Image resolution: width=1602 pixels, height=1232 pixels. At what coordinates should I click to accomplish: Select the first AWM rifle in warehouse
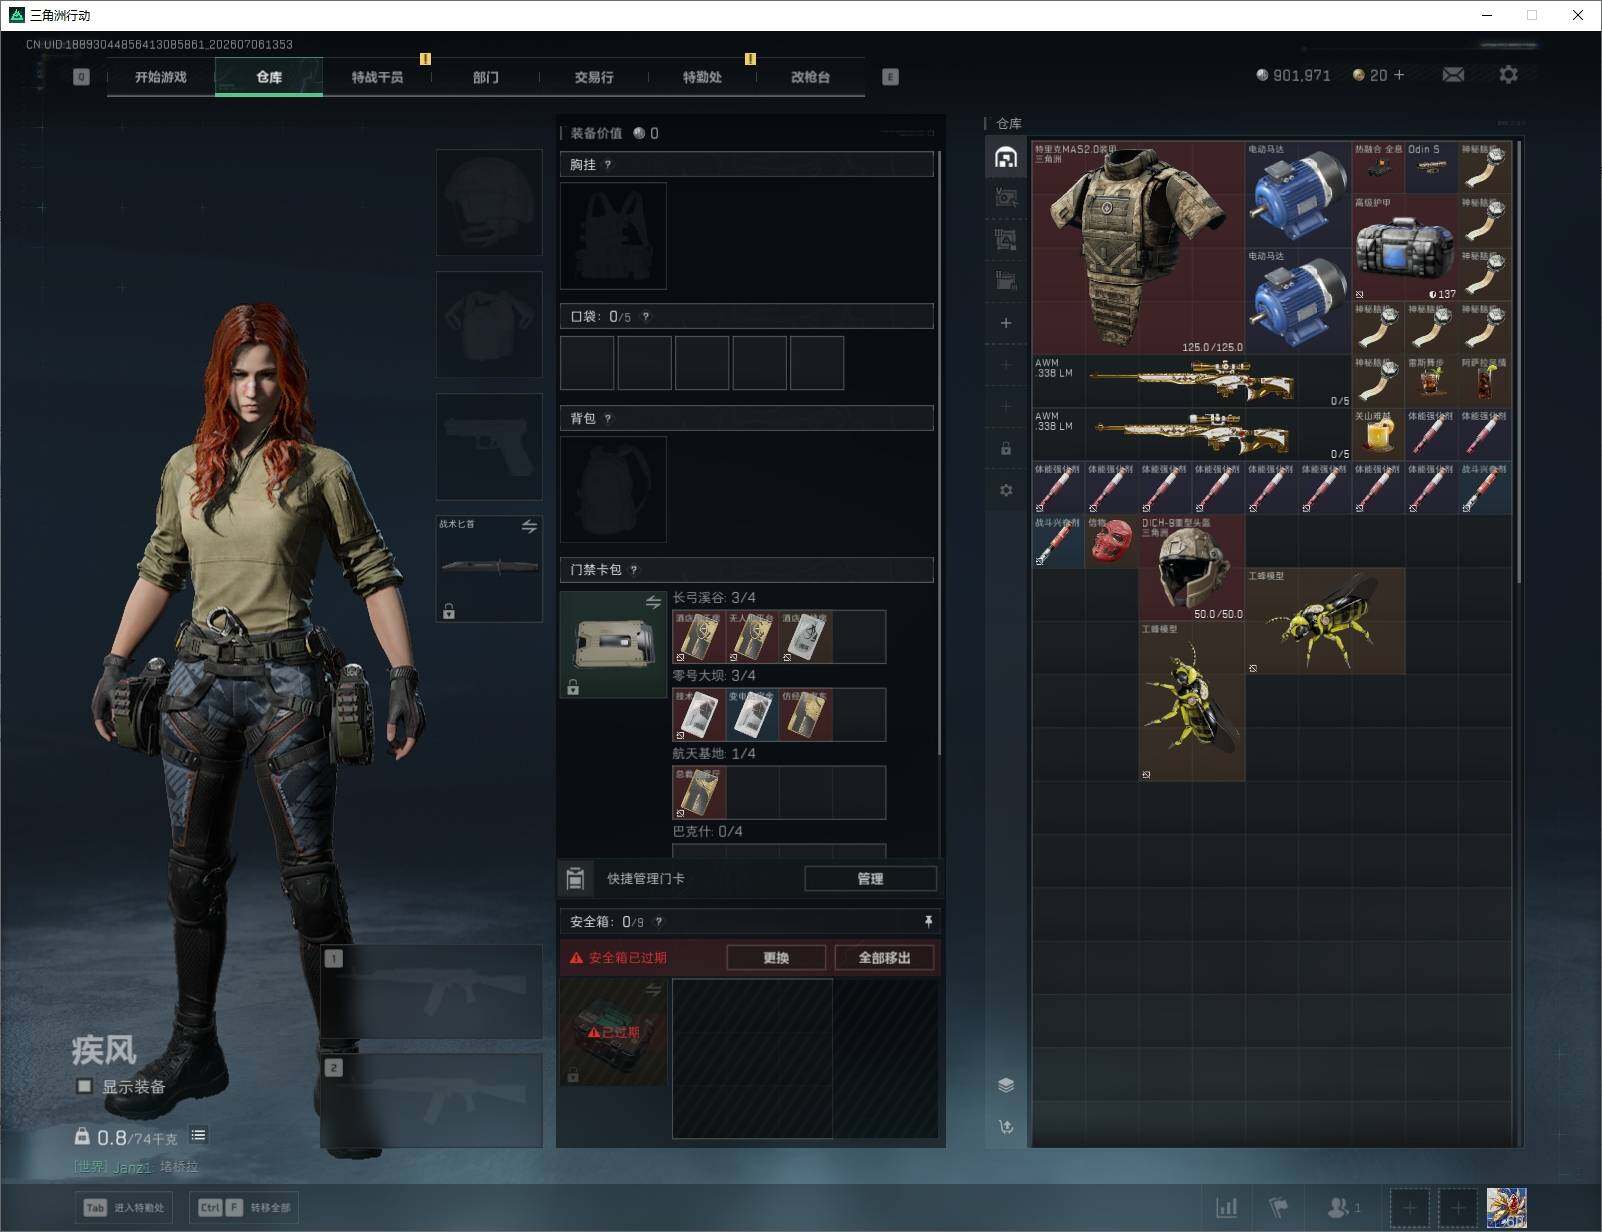click(x=1191, y=381)
